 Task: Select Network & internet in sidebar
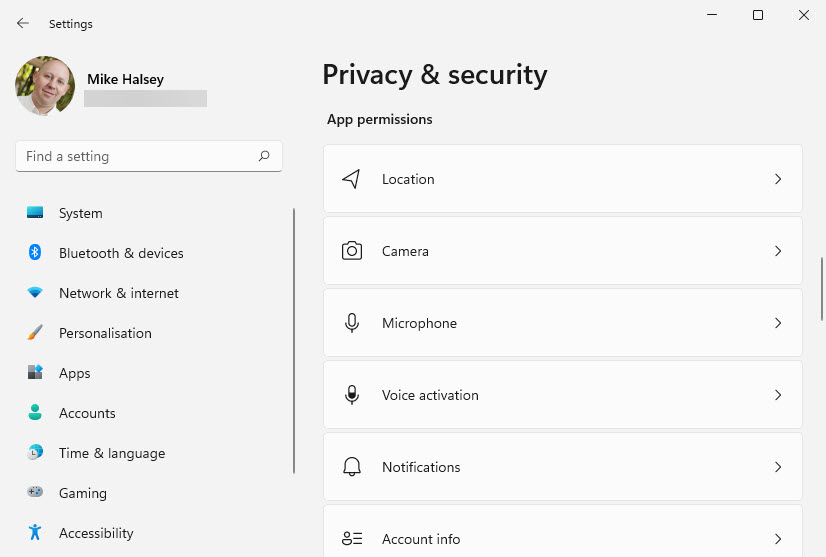click(x=118, y=293)
